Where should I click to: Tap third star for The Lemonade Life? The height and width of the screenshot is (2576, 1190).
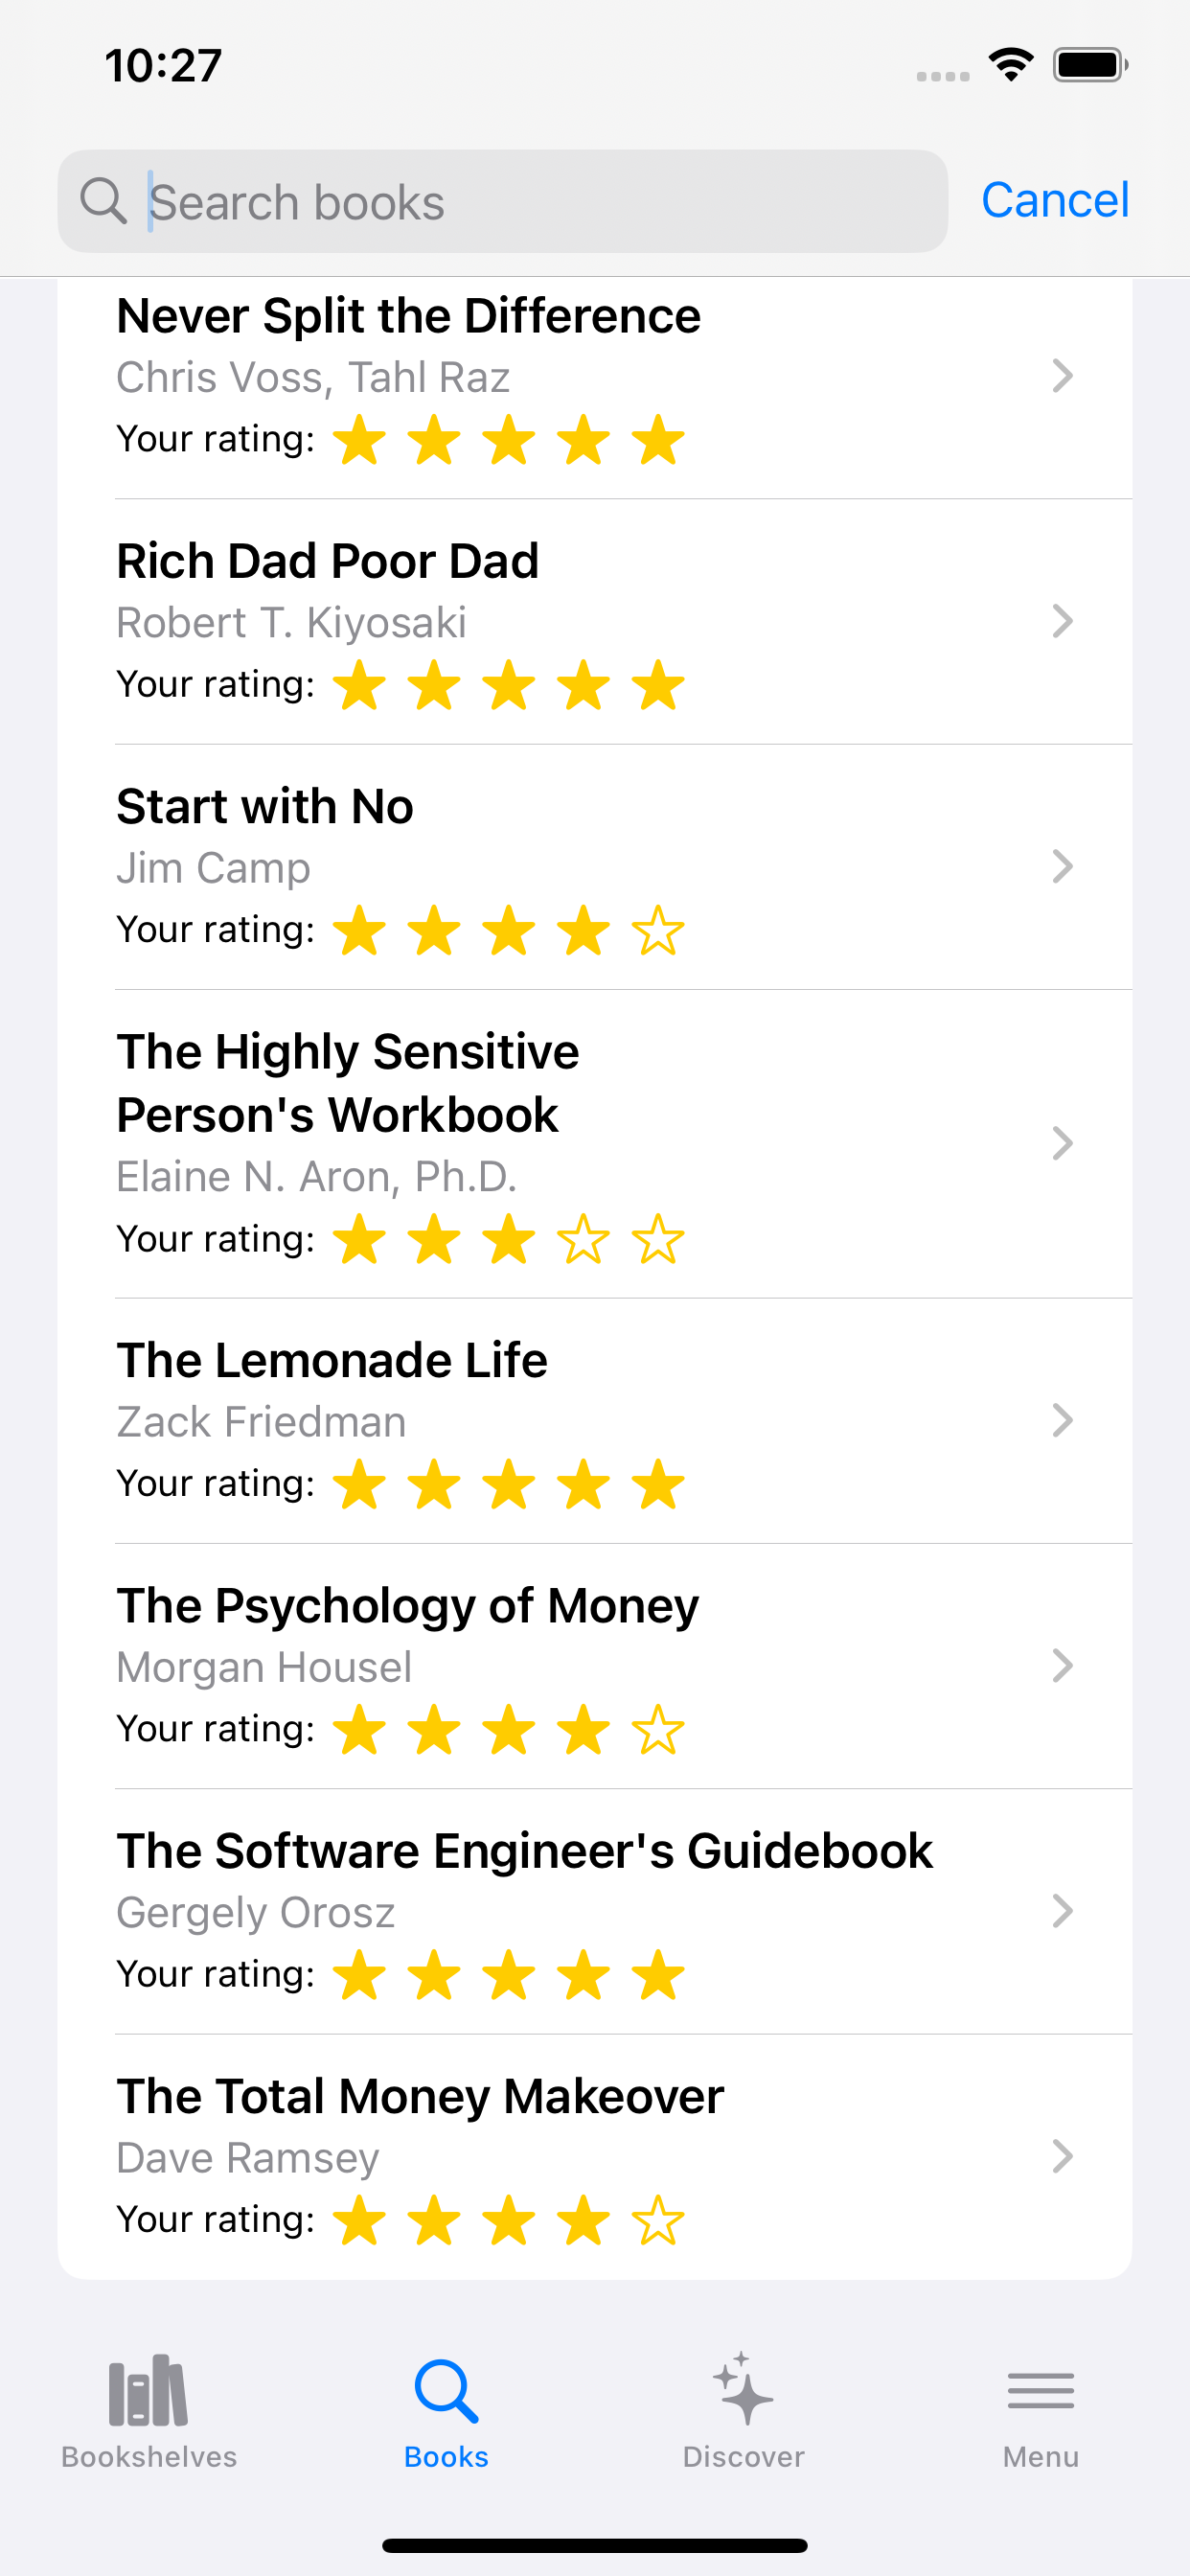coord(509,1485)
